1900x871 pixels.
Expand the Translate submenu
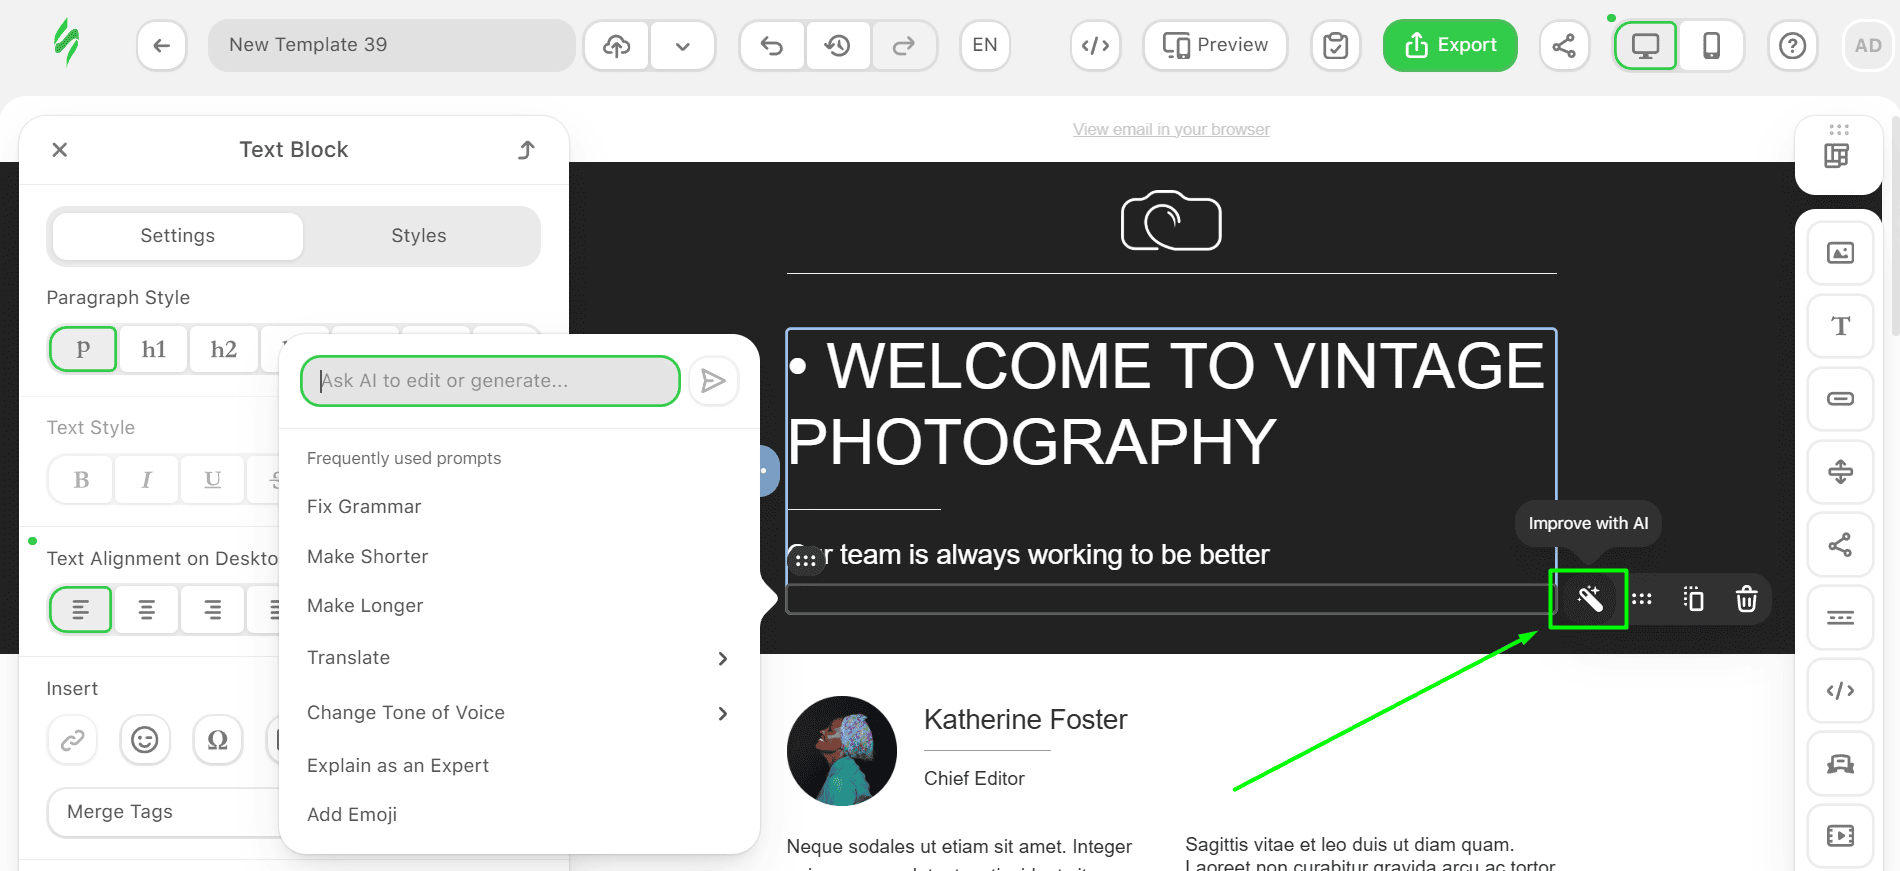(x=722, y=658)
